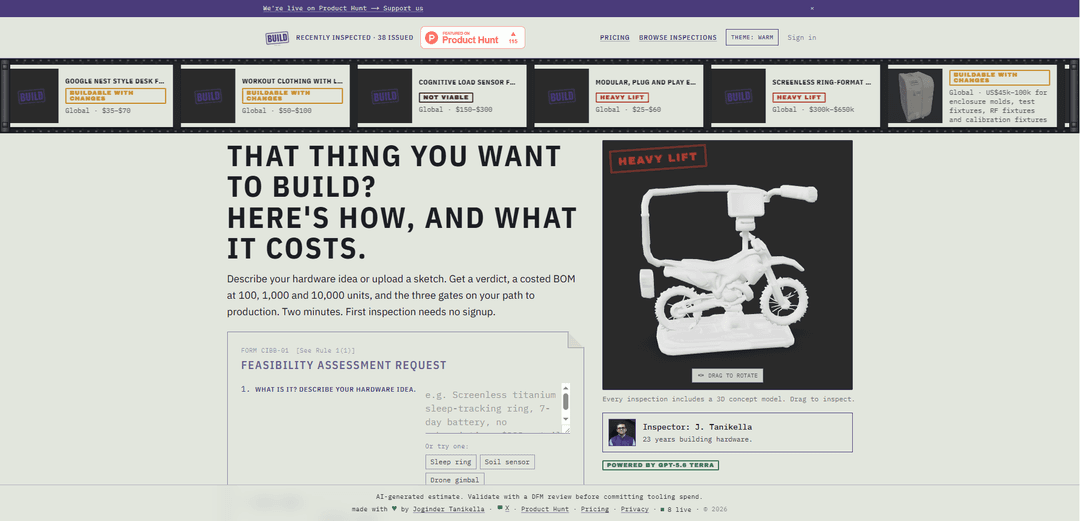Open the Cognitive Load Sensor inspection card
This screenshot has width=1080, height=521.
coord(445,96)
